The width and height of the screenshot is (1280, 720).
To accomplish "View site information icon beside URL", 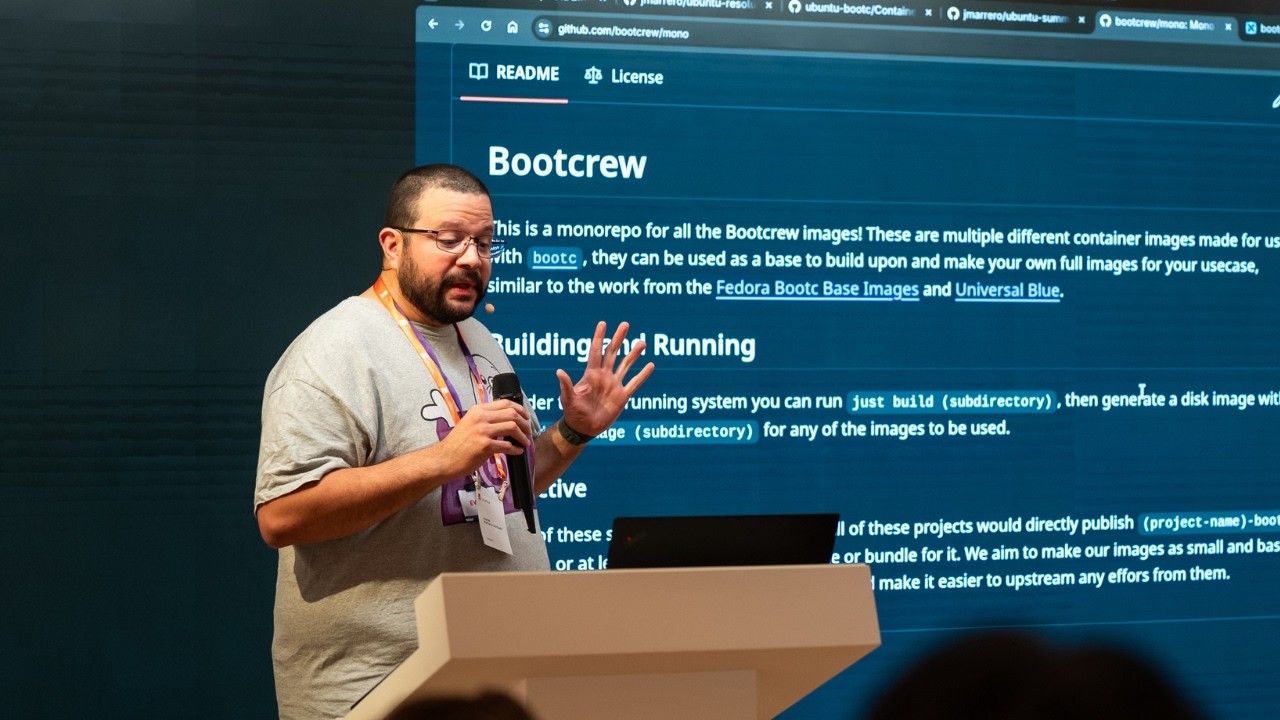I will pyautogui.click(x=543, y=29).
